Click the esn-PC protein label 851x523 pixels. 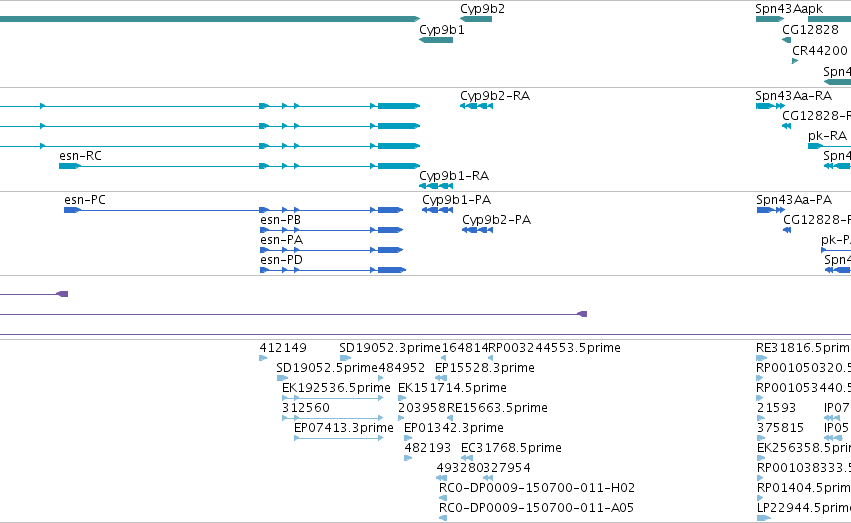(85, 200)
